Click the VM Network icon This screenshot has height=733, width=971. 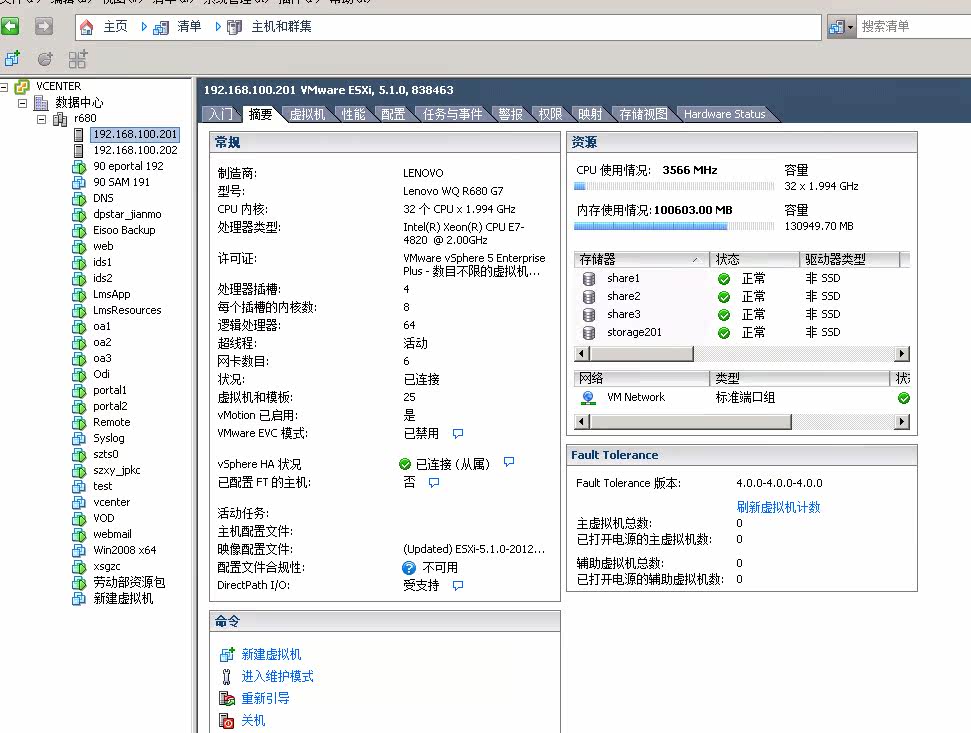pos(588,397)
